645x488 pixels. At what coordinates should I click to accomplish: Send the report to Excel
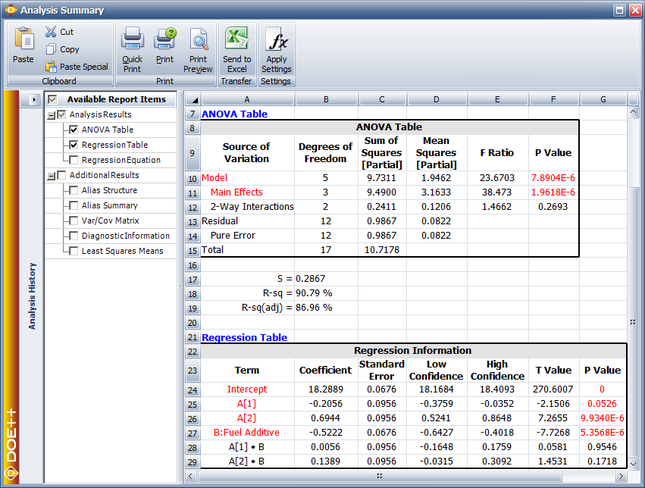(x=236, y=40)
